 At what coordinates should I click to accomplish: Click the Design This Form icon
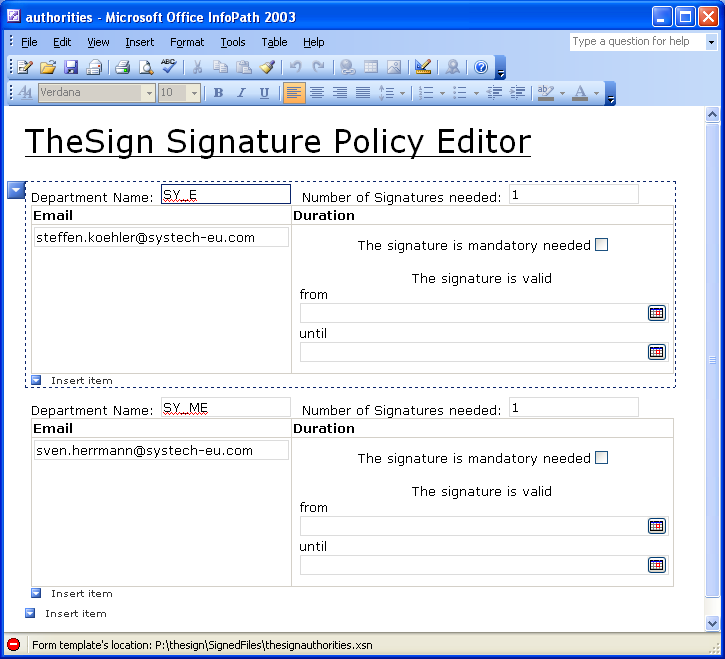423,67
